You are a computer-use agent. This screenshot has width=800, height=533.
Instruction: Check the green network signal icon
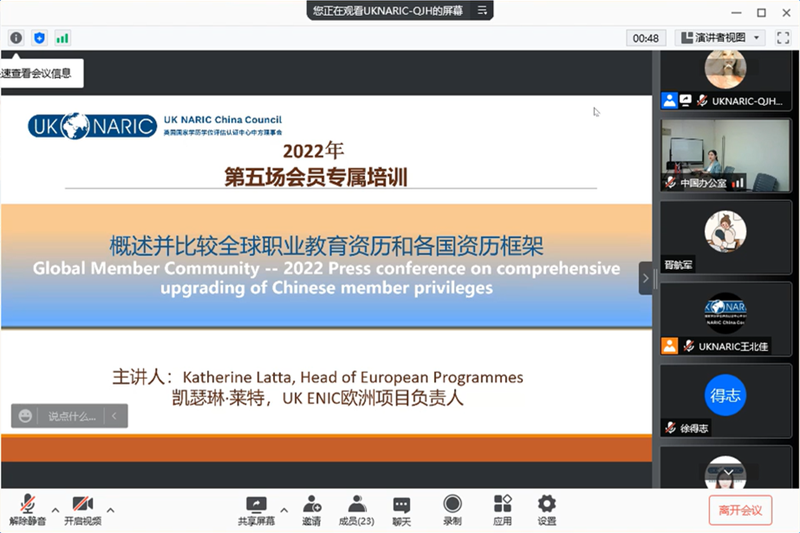pyautogui.click(x=62, y=37)
